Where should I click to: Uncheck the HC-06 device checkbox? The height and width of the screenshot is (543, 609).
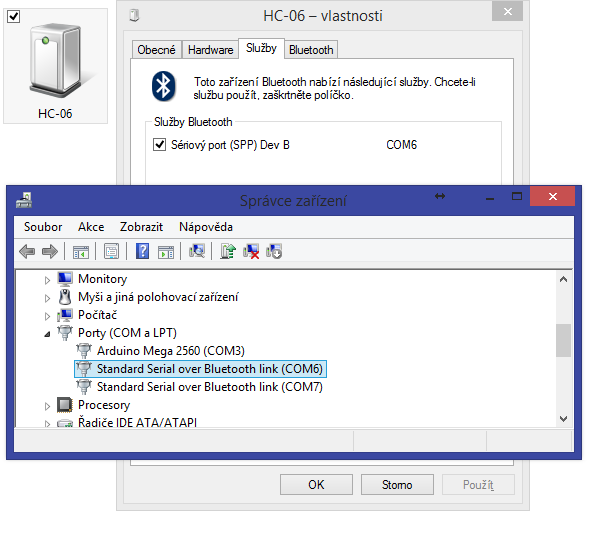tap(14, 16)
